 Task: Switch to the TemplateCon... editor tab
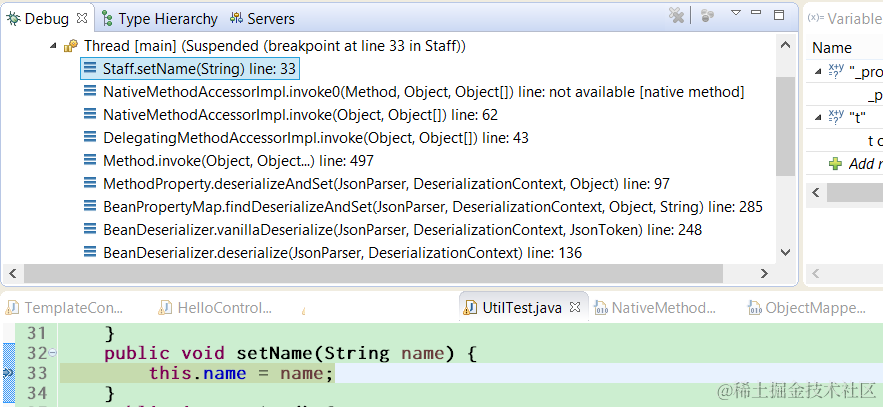click(65, 308)
